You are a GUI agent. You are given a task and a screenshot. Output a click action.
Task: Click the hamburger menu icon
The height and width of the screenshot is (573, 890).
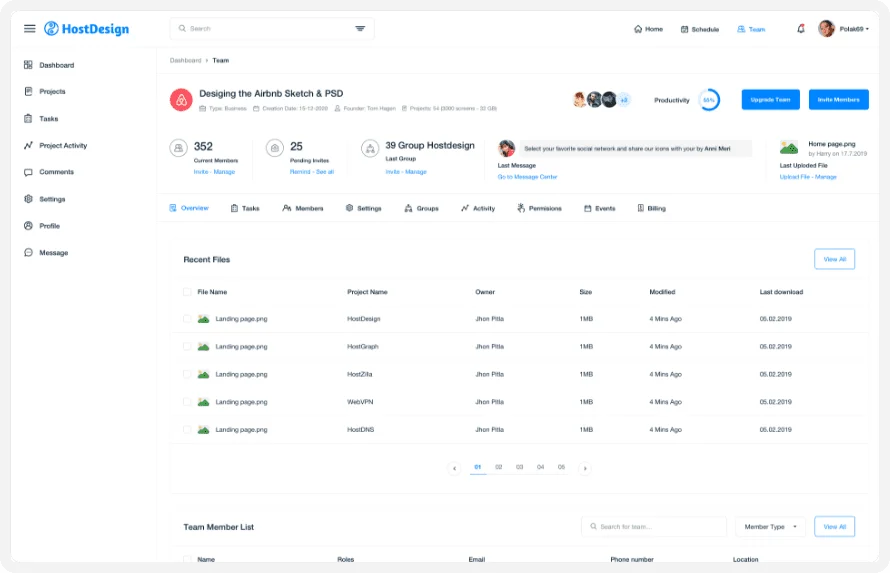[x=30, y=29]
